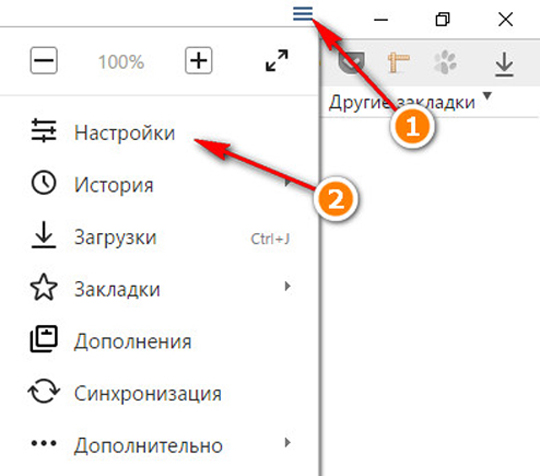Click the Настройки sliders icon
The width and height of the screenshot is (540, 476).
(44, 131)
